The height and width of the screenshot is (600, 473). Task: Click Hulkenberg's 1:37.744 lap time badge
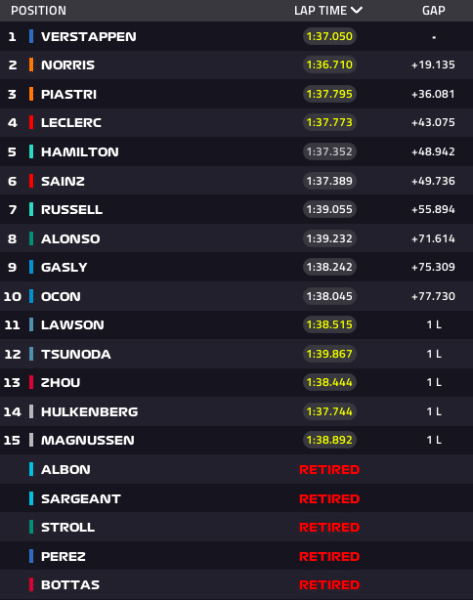329,412
